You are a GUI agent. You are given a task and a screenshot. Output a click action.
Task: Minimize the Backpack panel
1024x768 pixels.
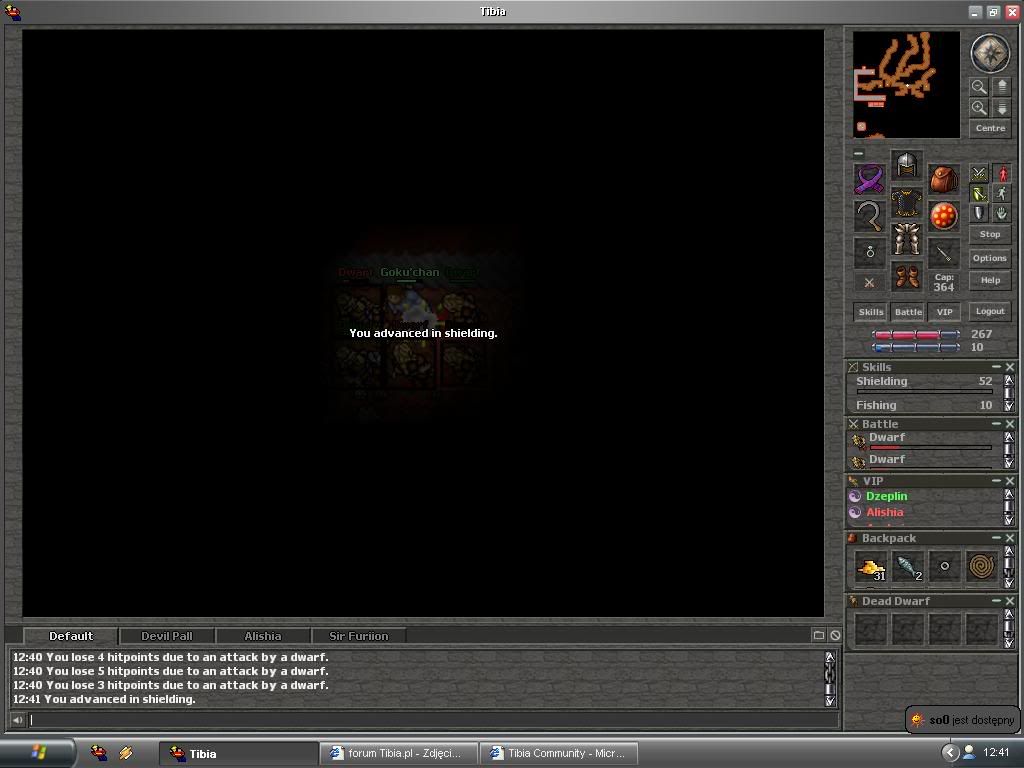[997, 538]
